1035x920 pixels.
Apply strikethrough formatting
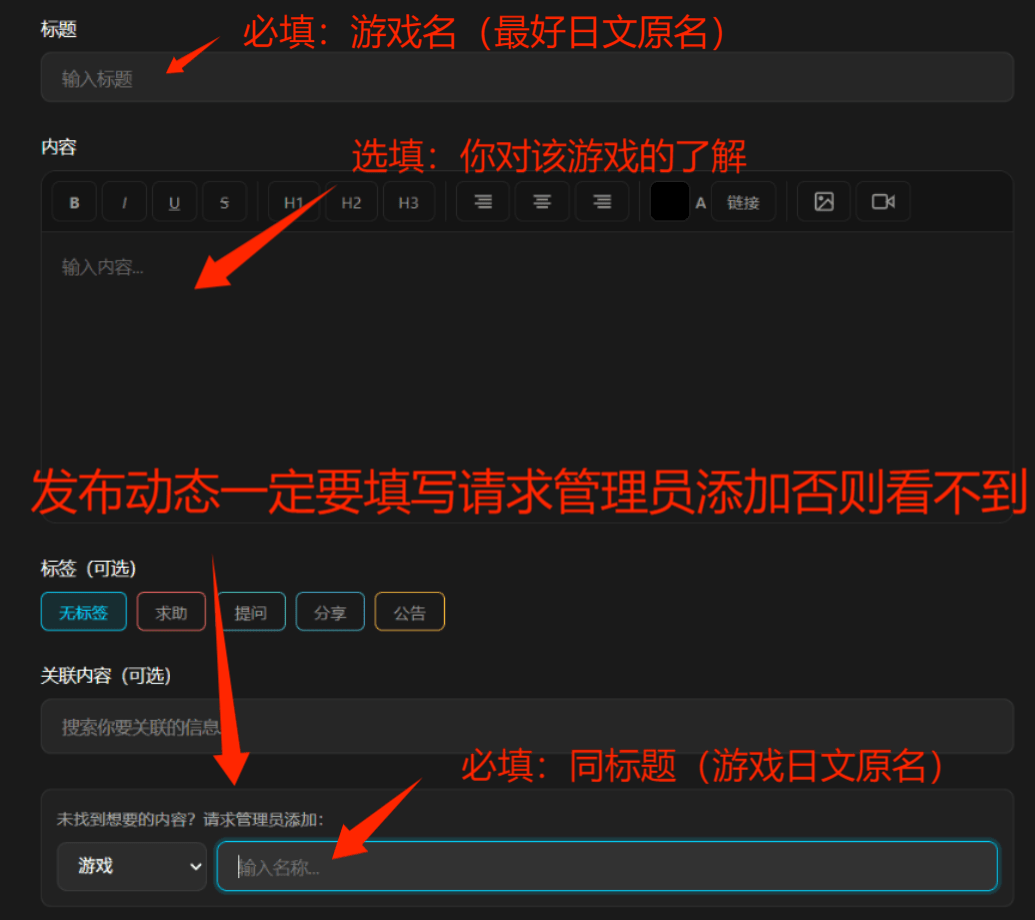224,202
